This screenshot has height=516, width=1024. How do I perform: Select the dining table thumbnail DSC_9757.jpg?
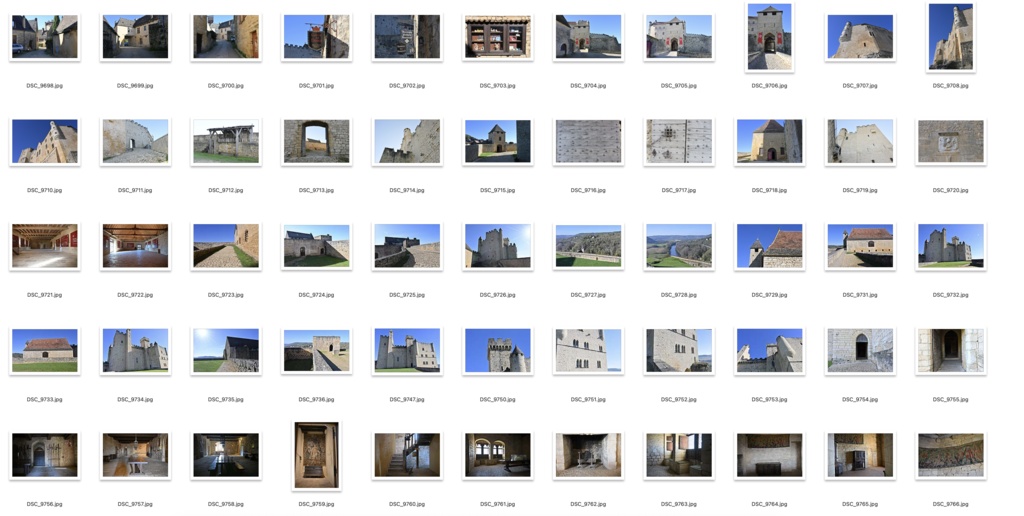click(135, 455)
